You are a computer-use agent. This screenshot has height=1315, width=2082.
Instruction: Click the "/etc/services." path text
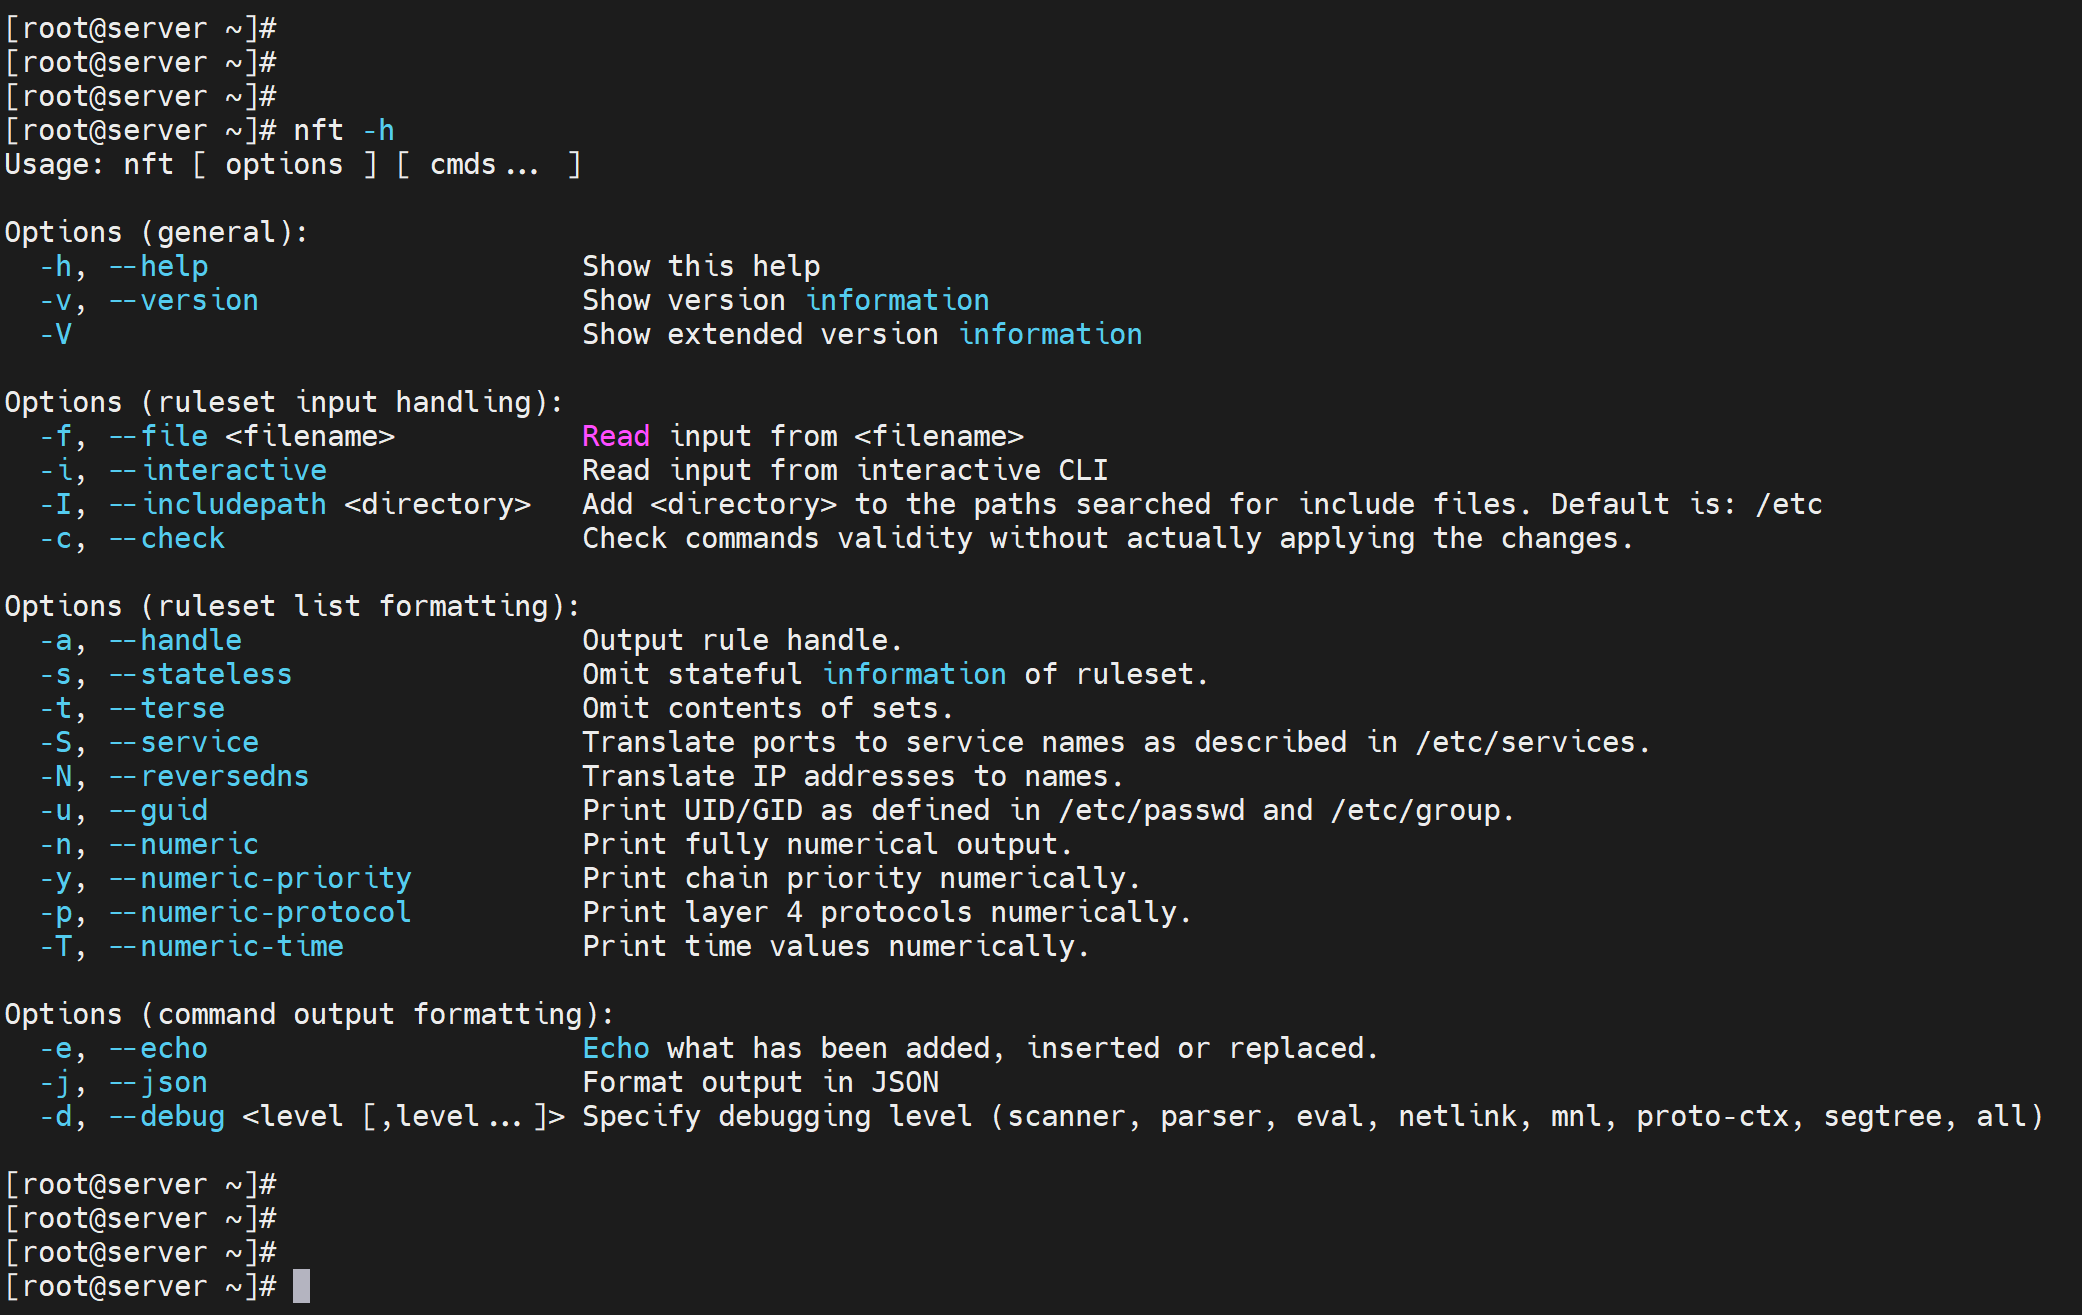pos(1533,742)
